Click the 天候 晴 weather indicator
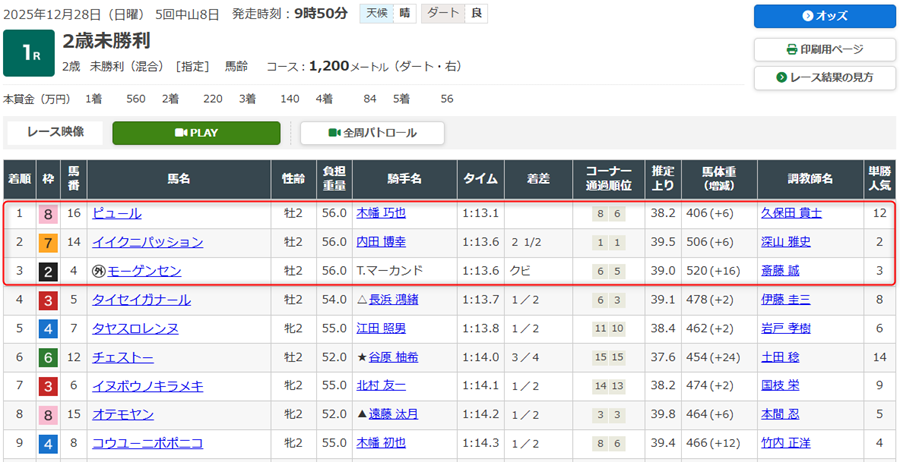 389,14
